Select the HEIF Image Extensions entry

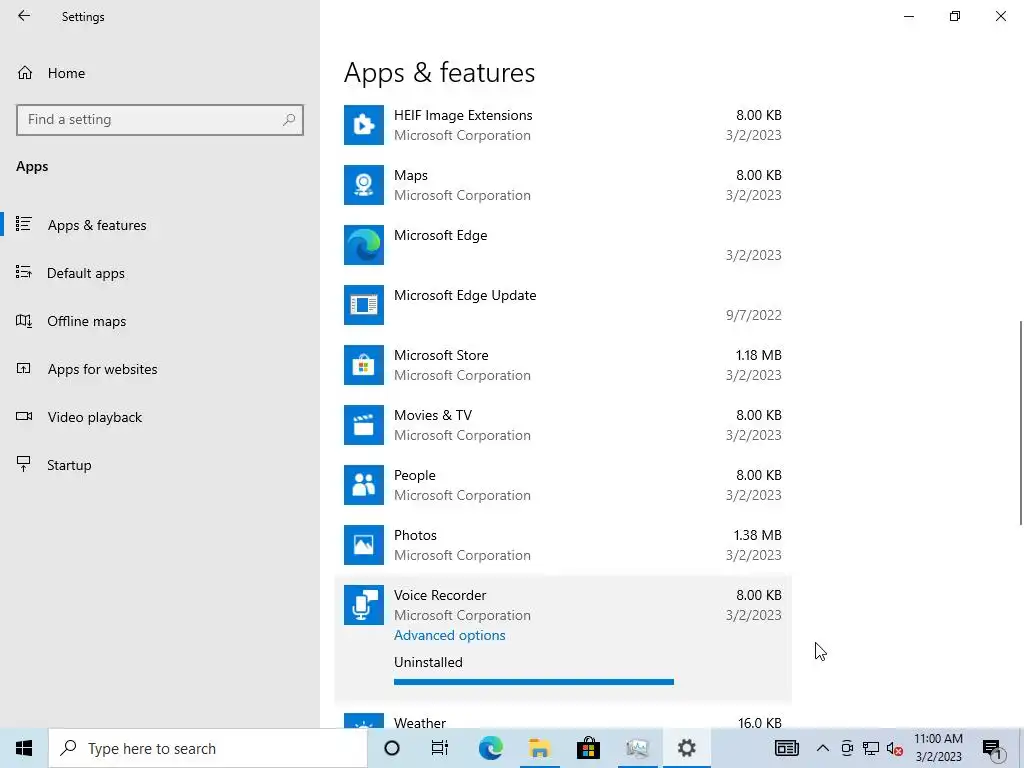click(x=563, y=125)
